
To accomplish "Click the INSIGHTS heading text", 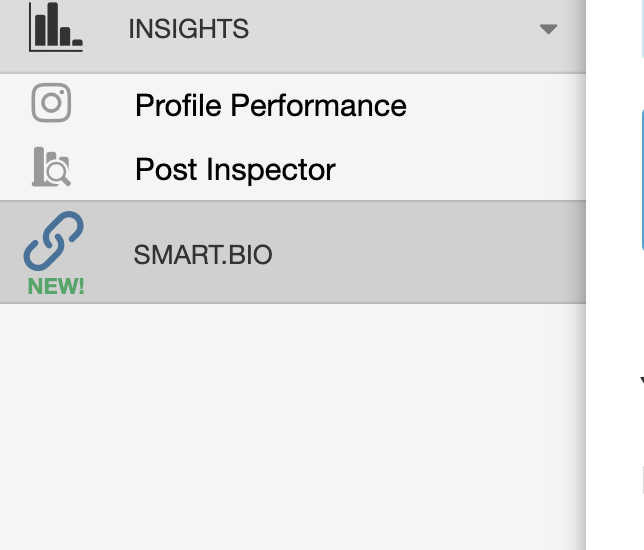I will coord(188,29).
